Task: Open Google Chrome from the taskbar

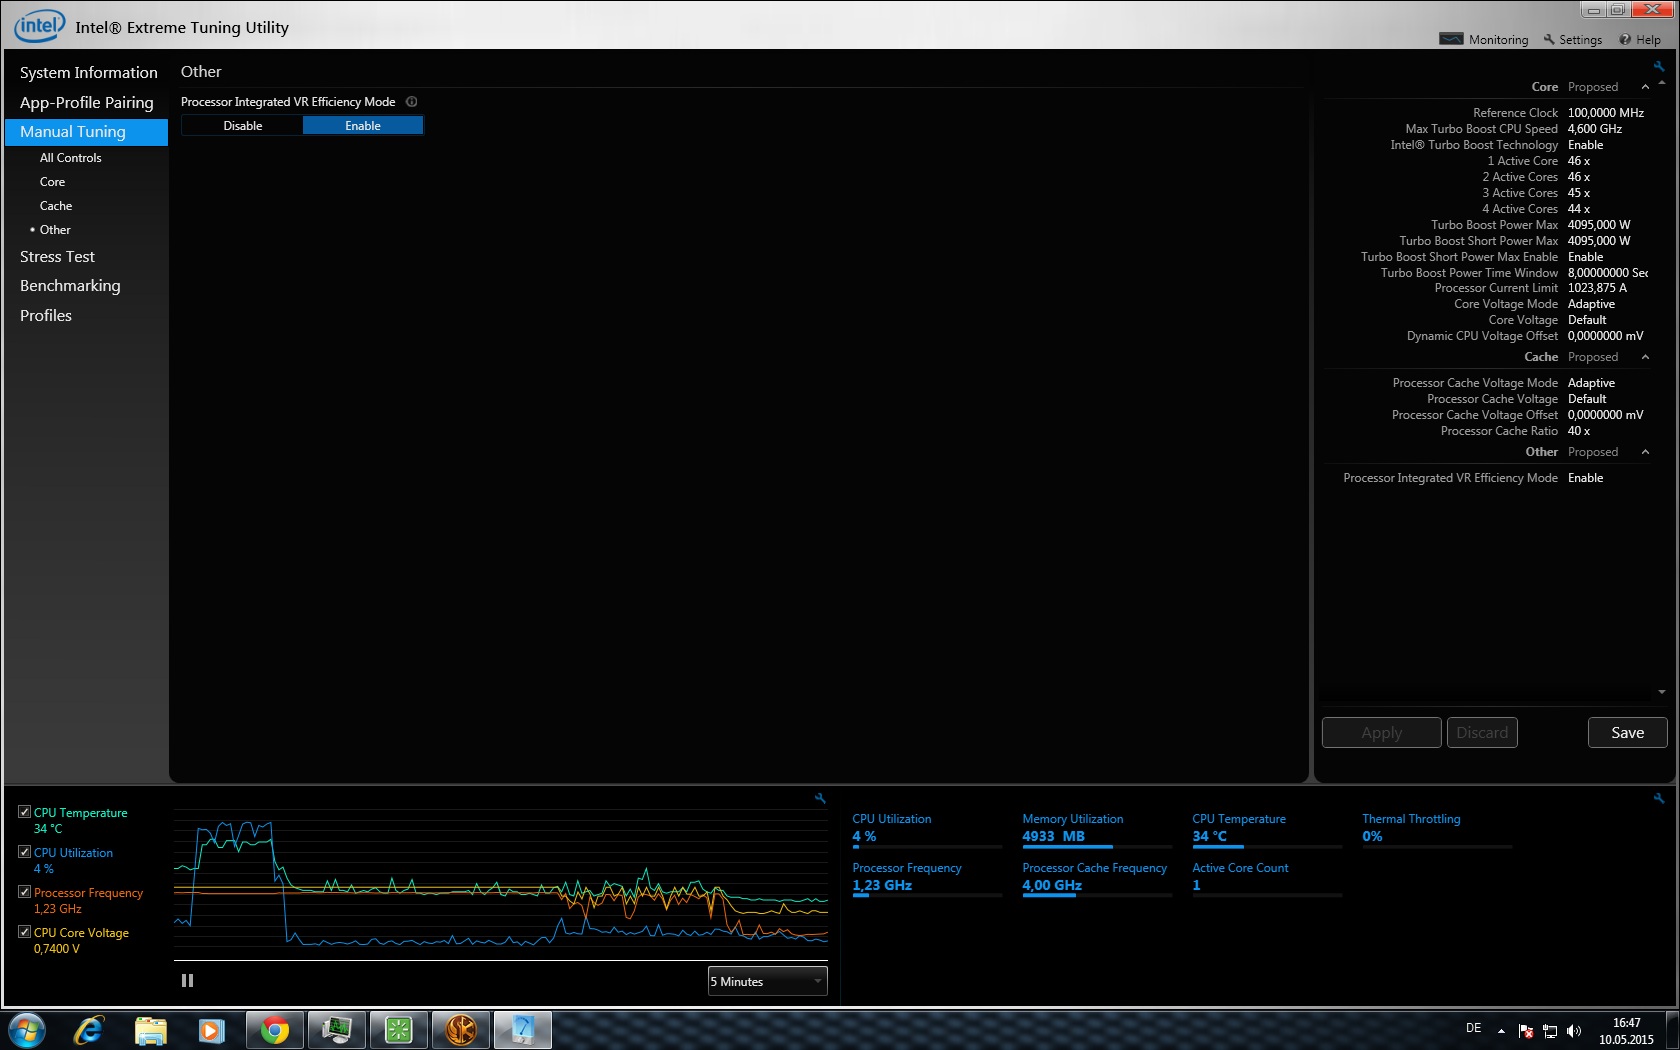Action: (x=275, y=1030)
